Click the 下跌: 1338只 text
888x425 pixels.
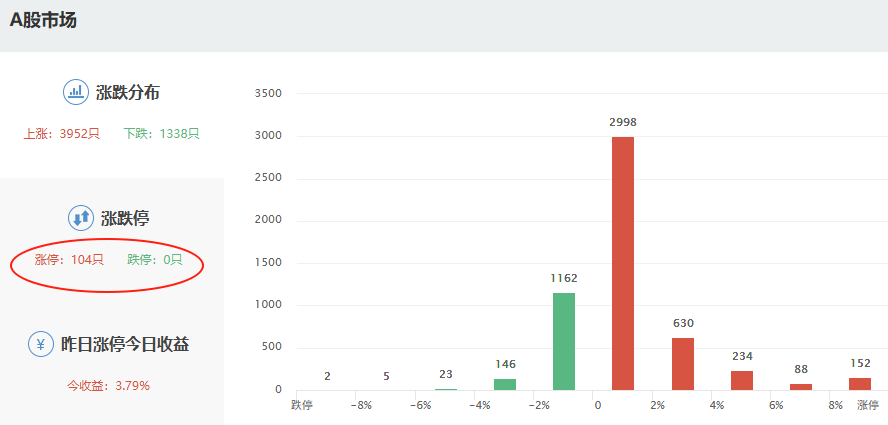tap(162, 133)
